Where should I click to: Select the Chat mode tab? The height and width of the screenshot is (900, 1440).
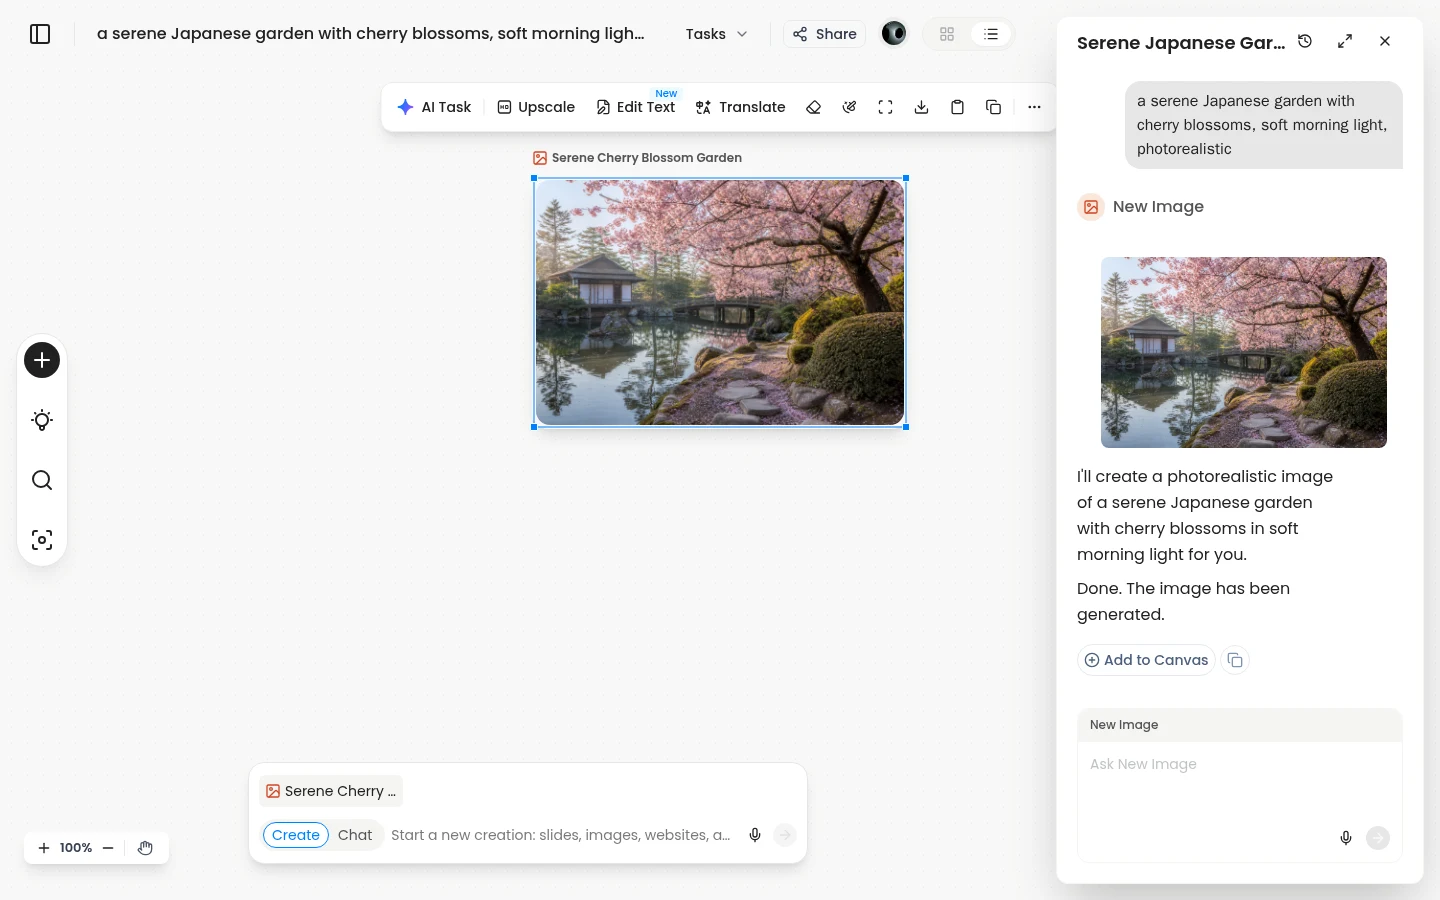(355, 835)
